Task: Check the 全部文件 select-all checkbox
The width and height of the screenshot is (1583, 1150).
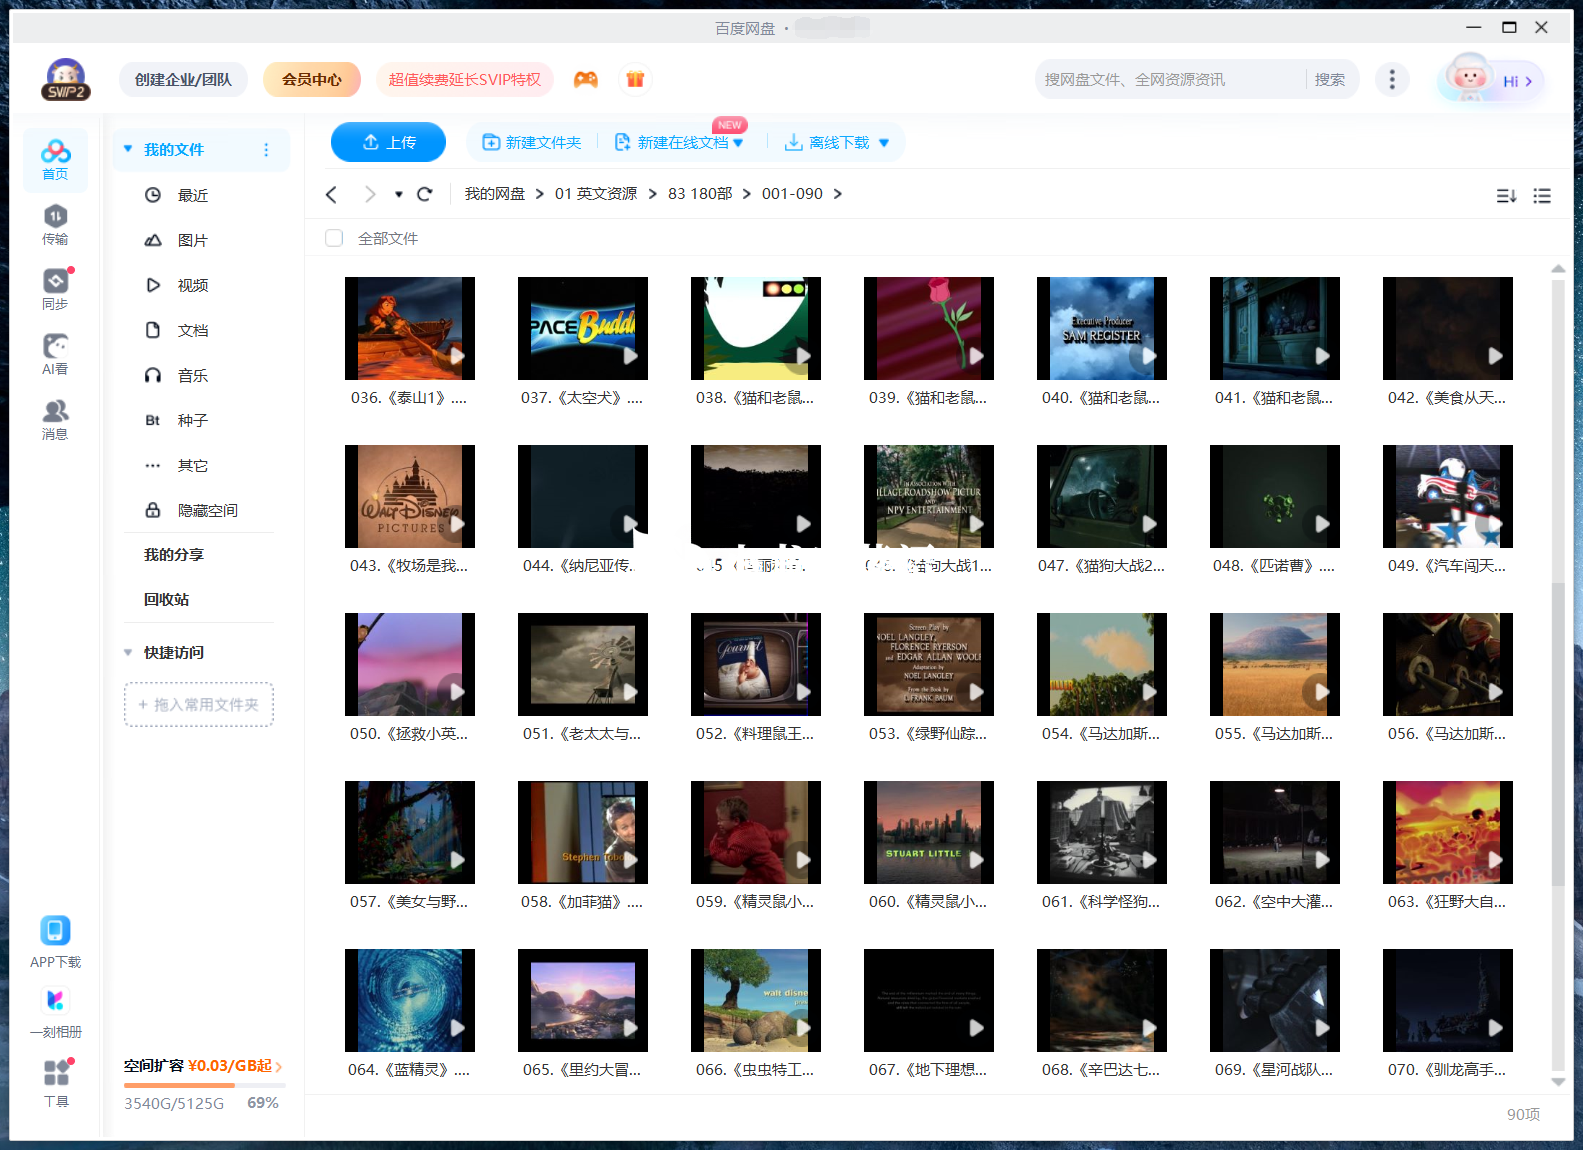Action: 334,238
